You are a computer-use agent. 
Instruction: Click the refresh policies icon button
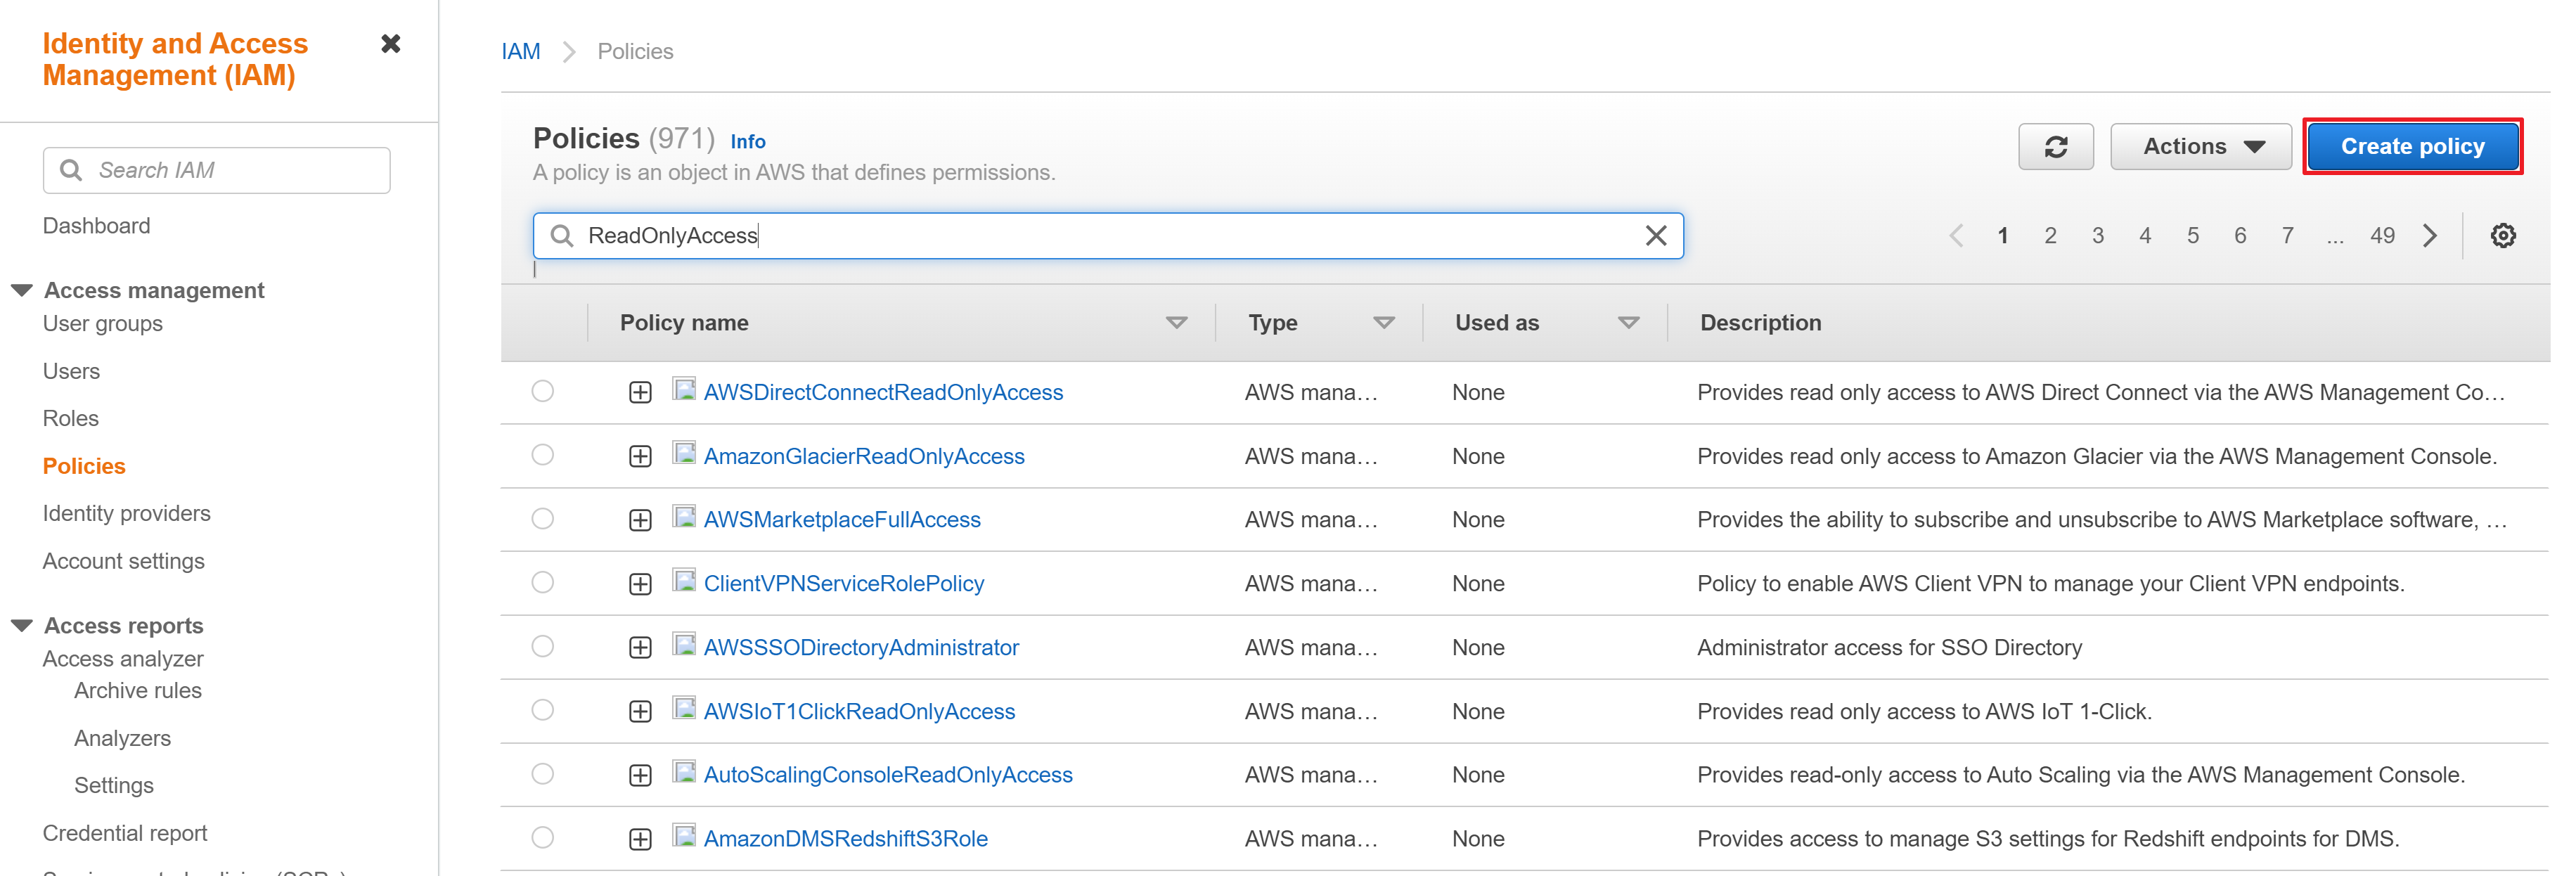coord(2054,147)
